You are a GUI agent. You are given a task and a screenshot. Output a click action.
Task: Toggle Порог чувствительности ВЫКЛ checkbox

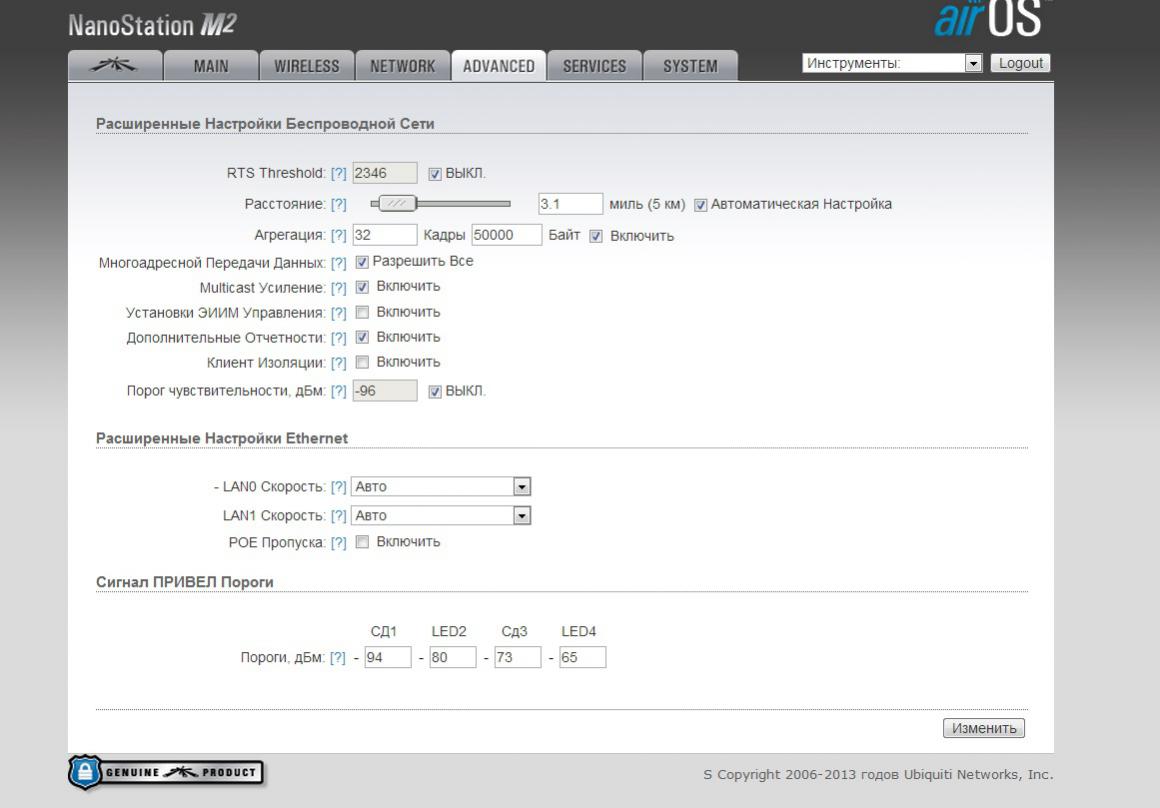[435, 391]
